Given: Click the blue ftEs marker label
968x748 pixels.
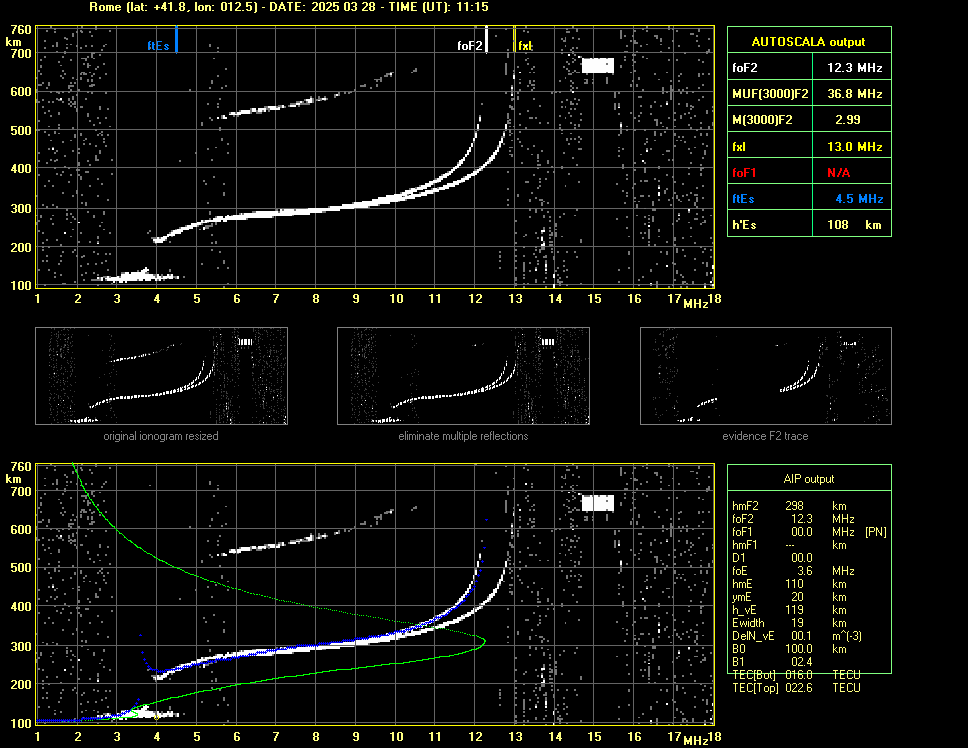Looking at the screenshot, I should point(158,46).
